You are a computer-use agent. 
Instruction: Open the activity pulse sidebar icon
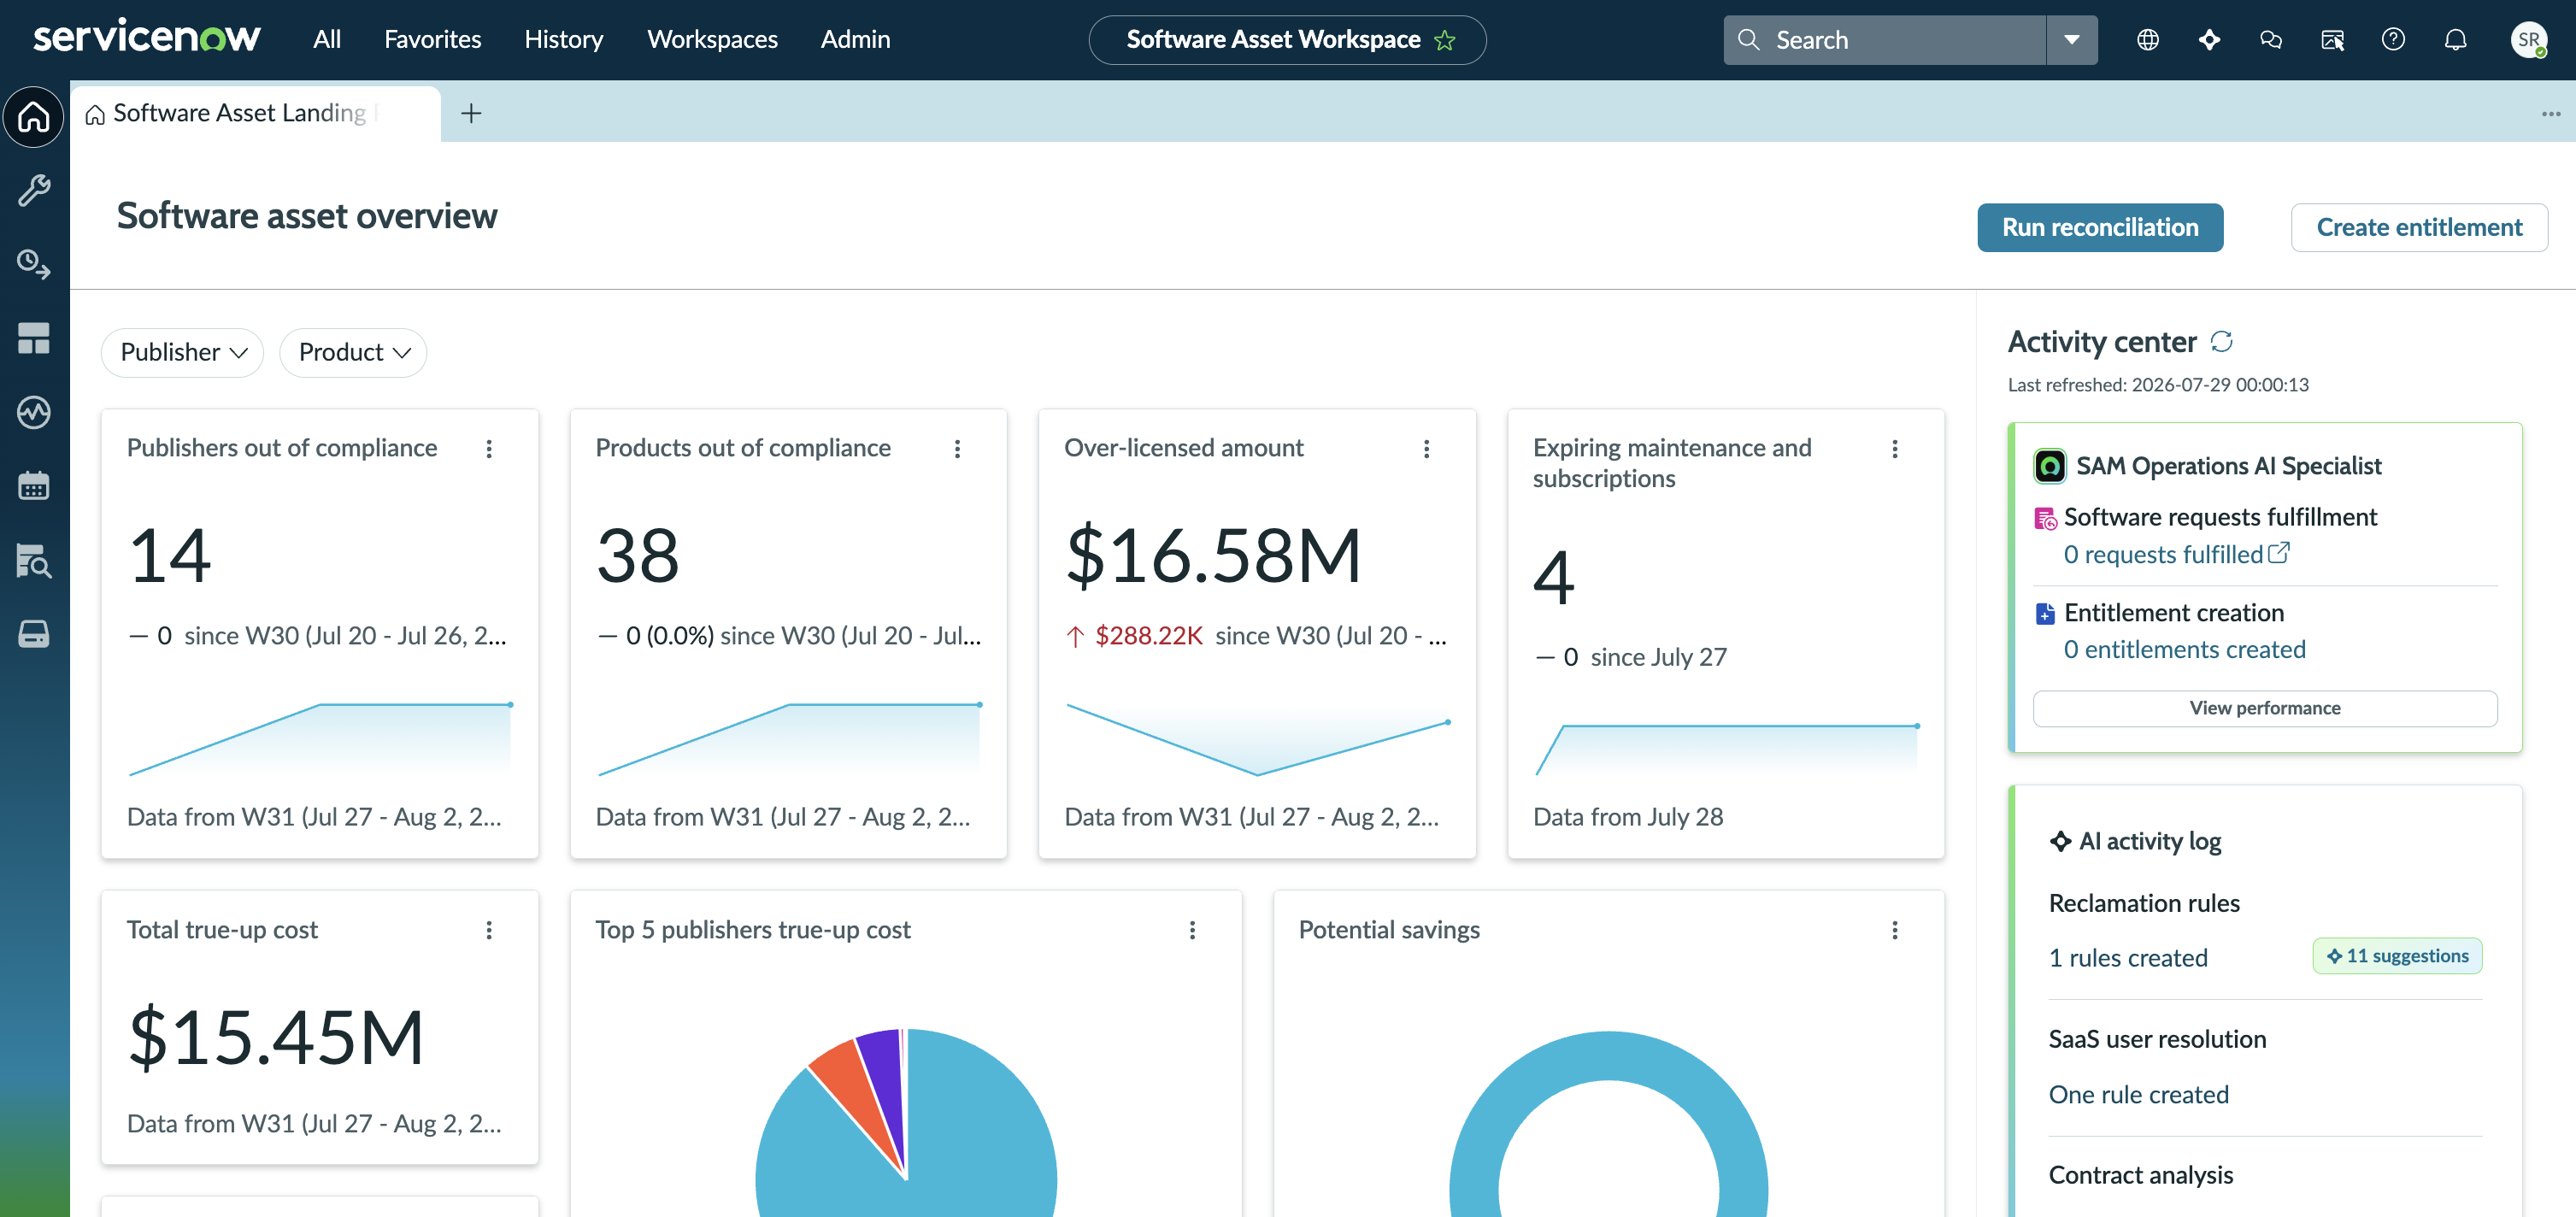click(x=34, y=412)
